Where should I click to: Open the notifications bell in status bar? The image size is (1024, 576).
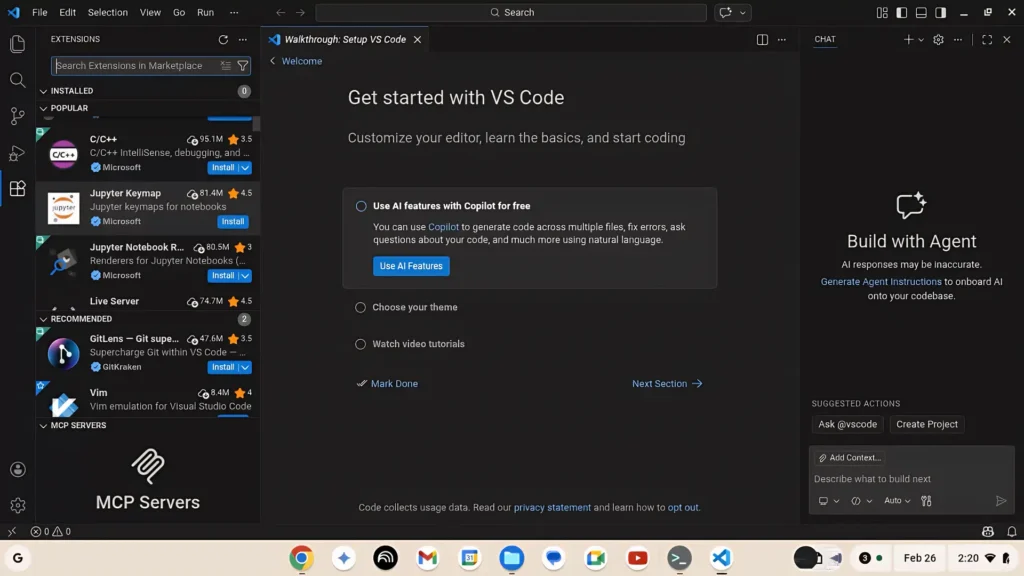pos(1012,532)
